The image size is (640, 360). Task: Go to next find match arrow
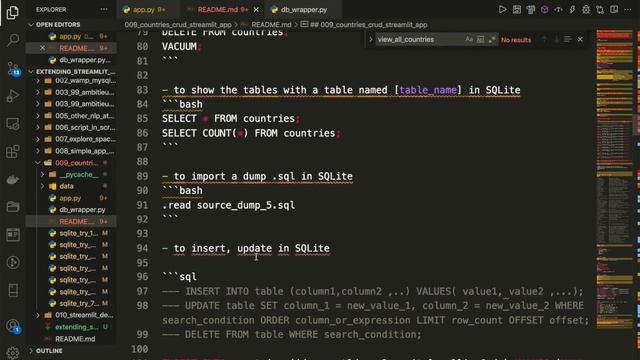pyautogui.click(x=556, y=39)
